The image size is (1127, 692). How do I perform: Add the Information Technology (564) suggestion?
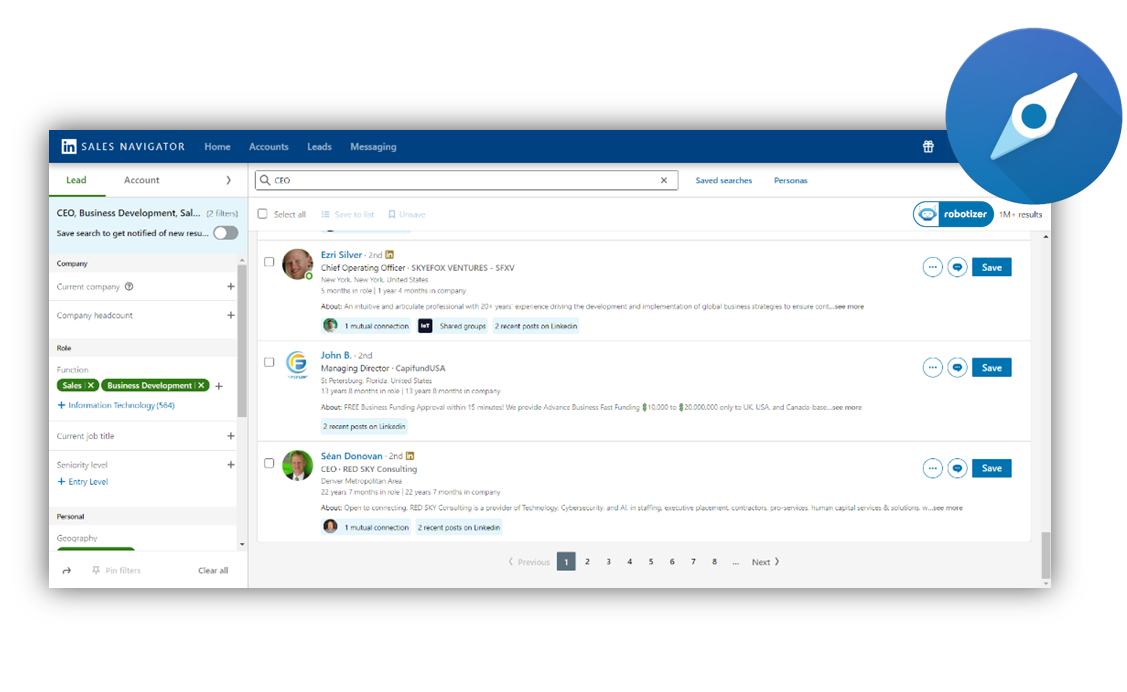point(116,405)
